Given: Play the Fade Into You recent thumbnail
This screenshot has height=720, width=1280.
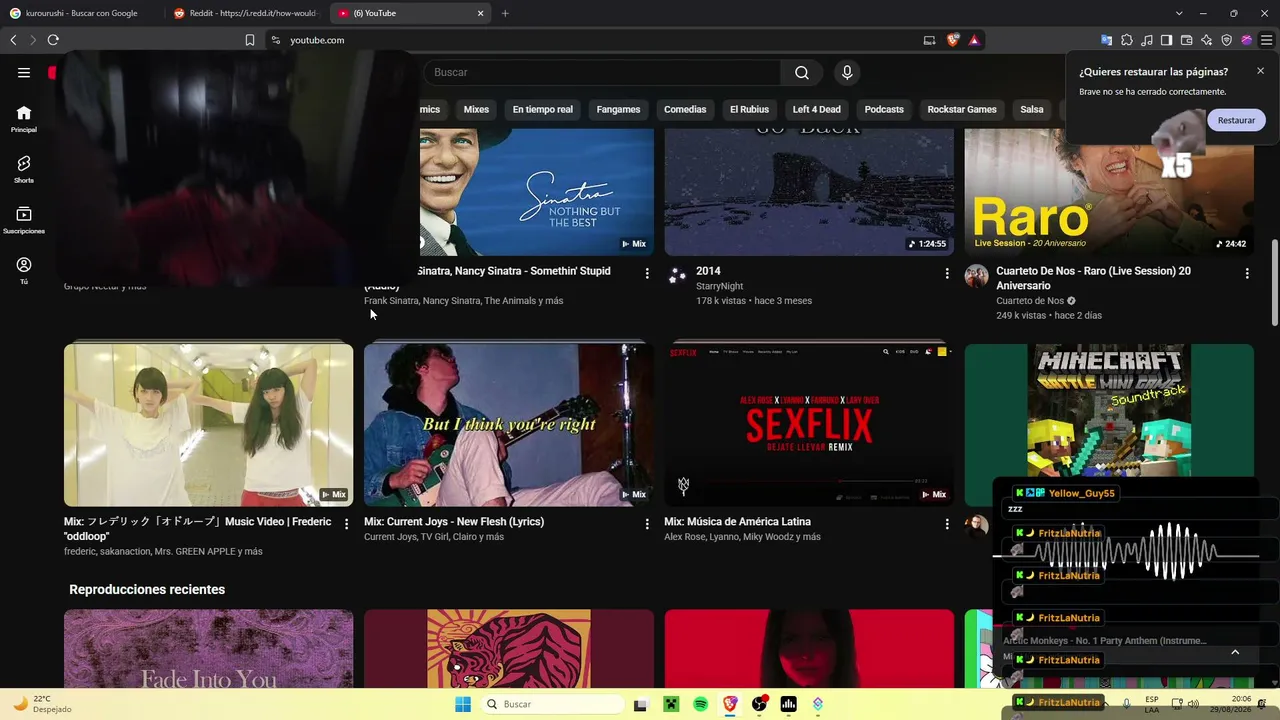Looking at the screenshot, I should coord(208,649).
